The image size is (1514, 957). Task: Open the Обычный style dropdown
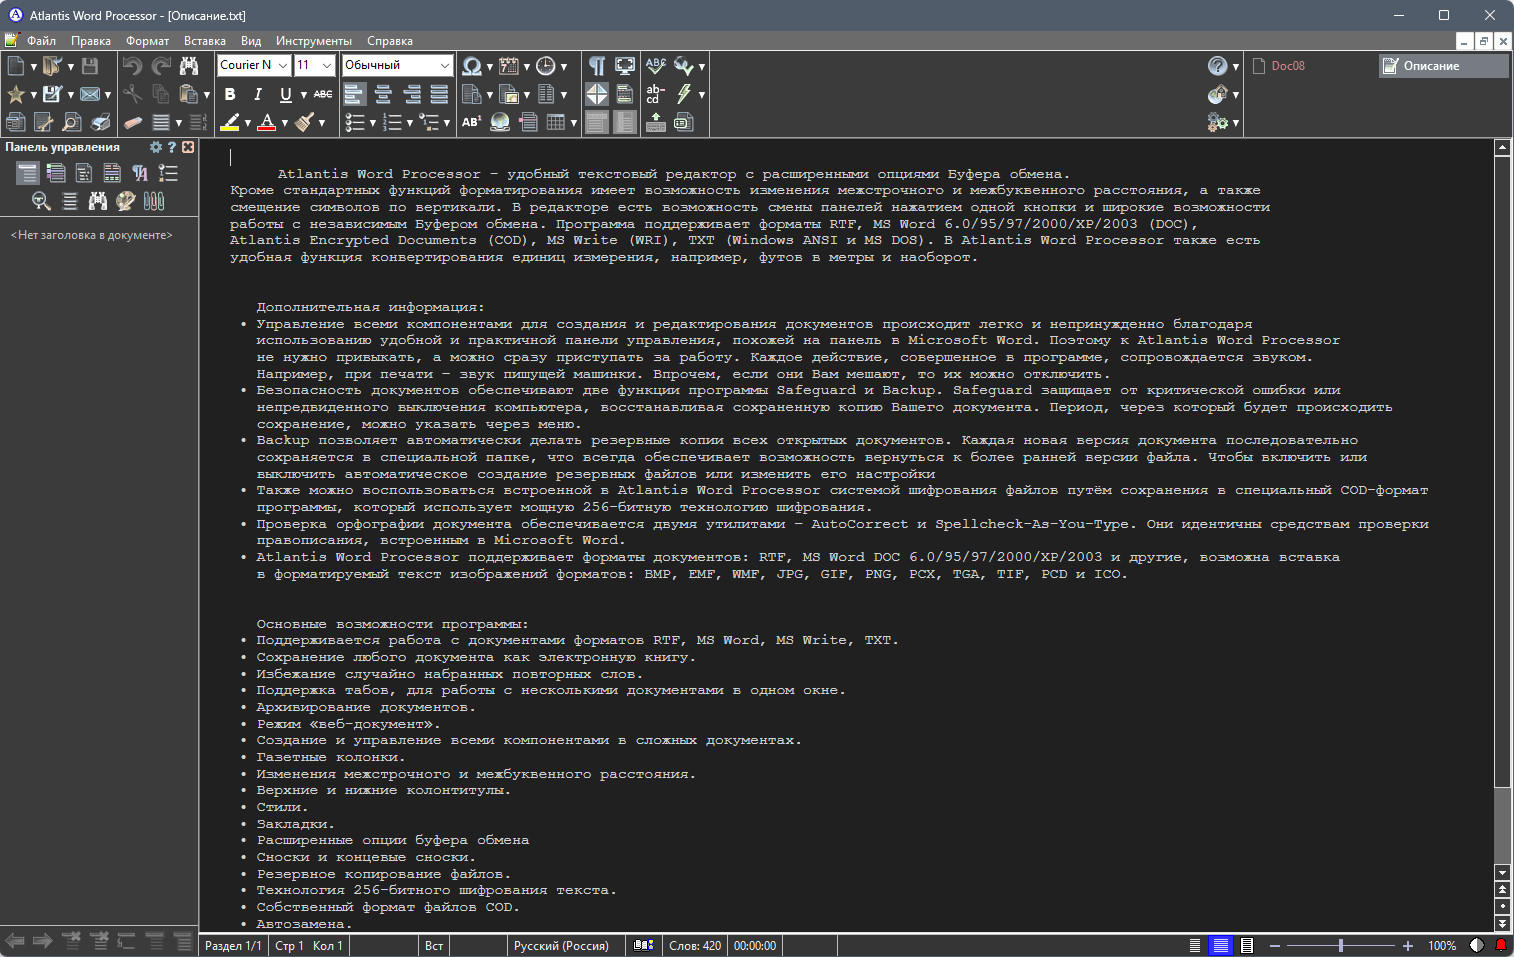[x=397, y=65]
